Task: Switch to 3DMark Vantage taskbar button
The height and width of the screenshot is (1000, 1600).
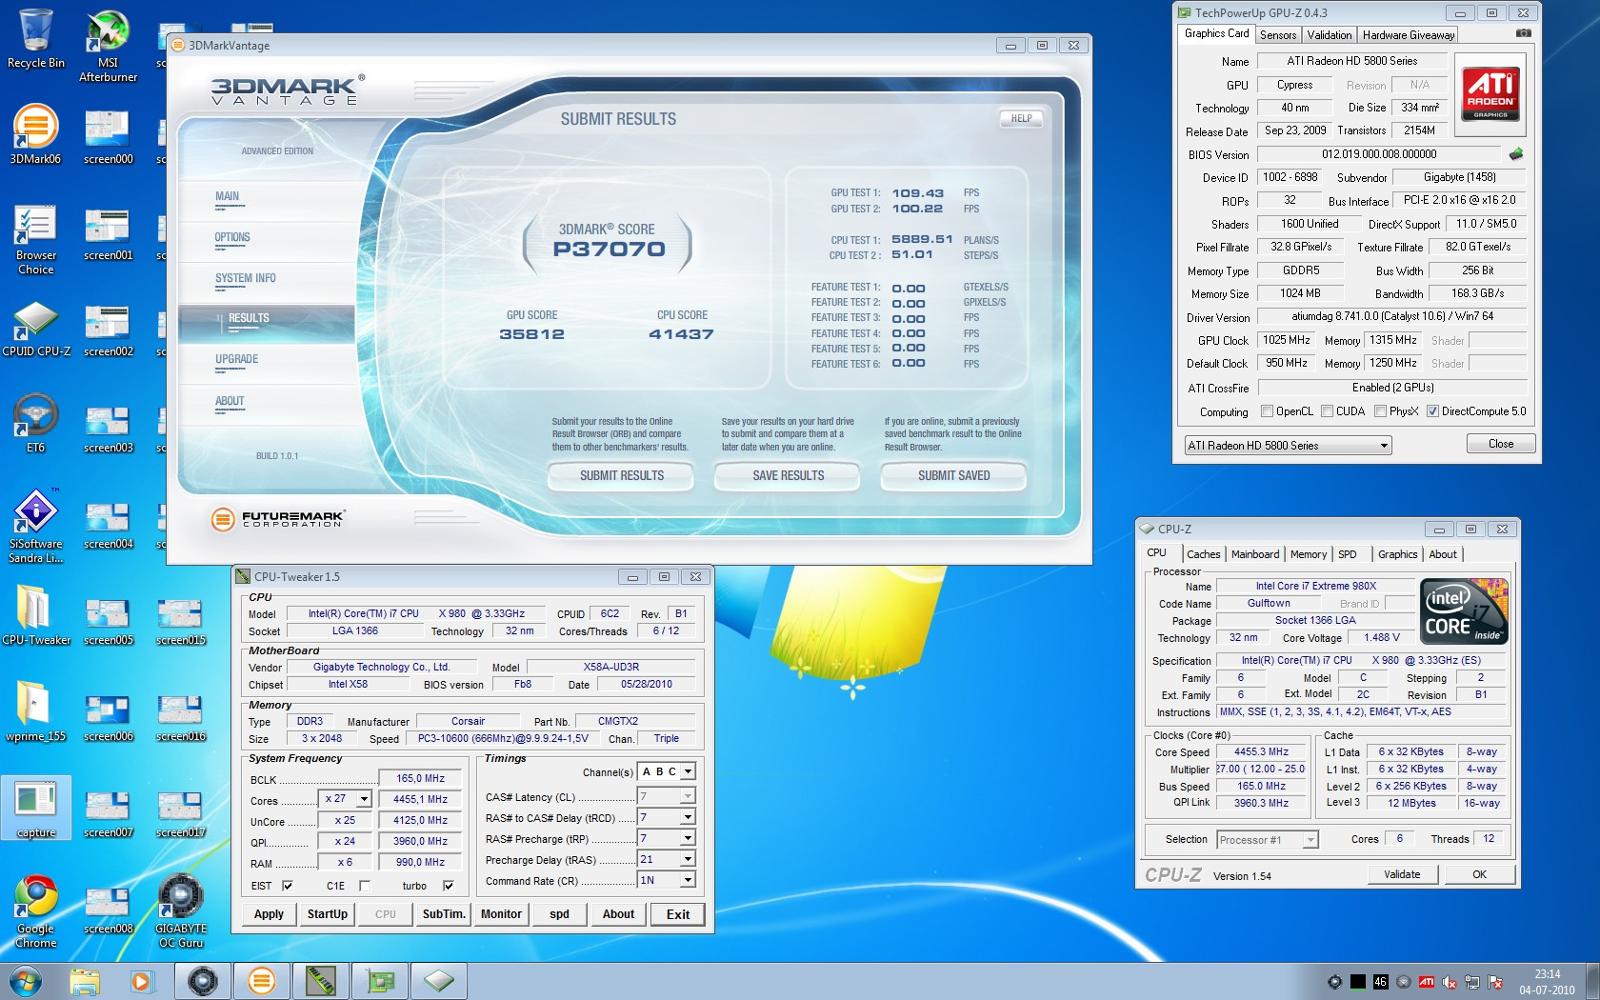Action: (262, 981)
